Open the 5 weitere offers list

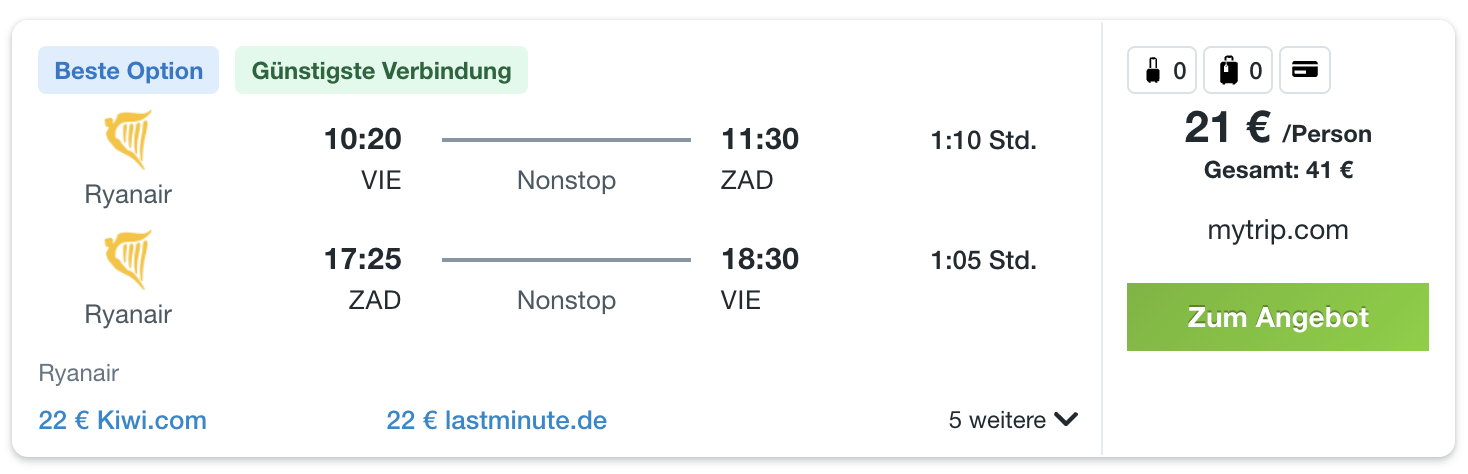1013,420
